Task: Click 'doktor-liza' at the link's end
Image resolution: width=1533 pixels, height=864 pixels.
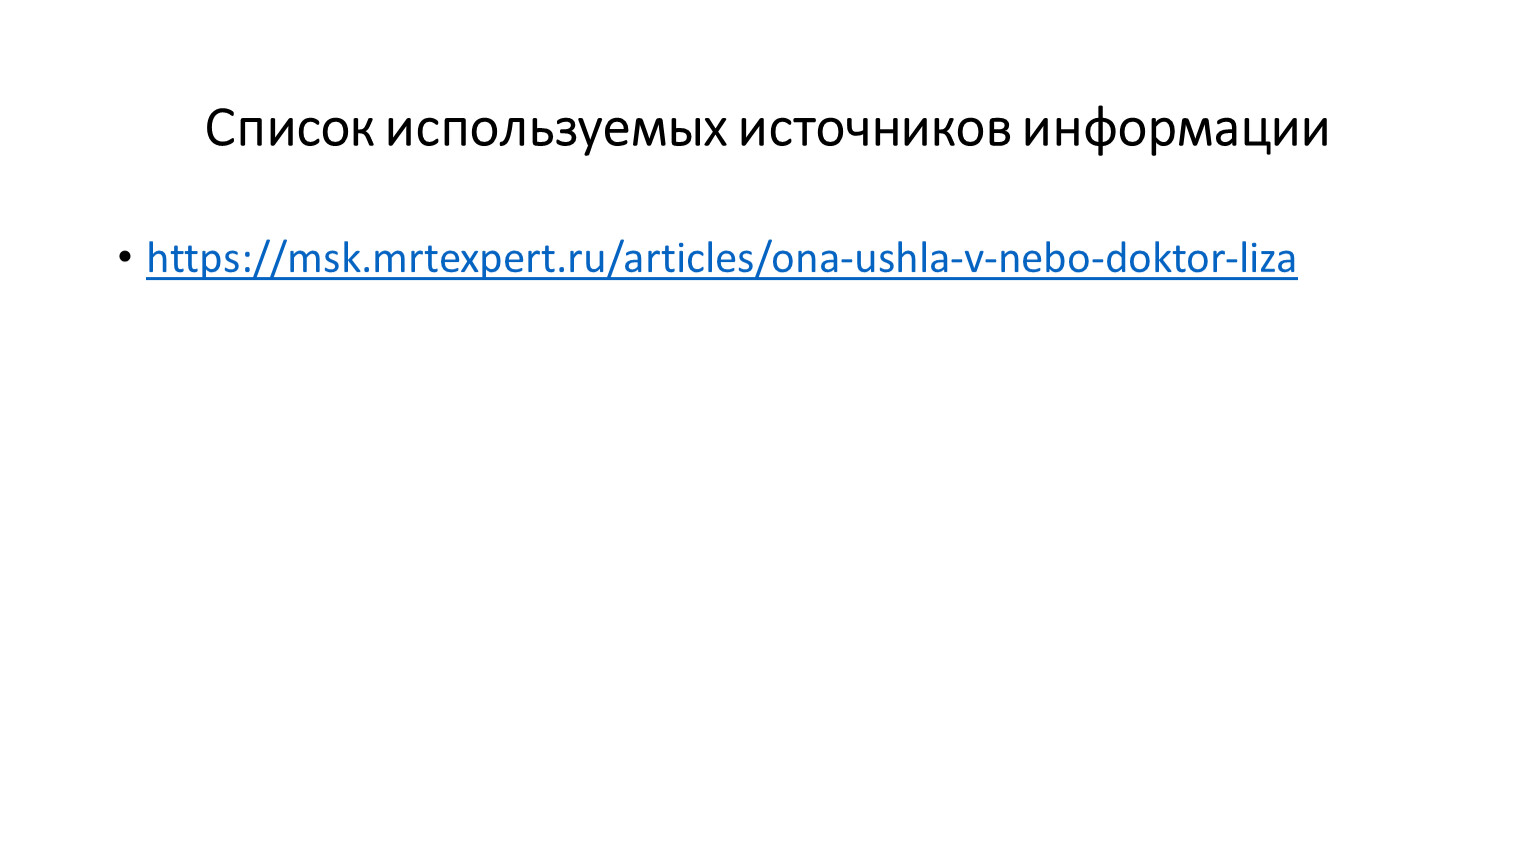Action: pyautogui.click(x=1201, y=258)
